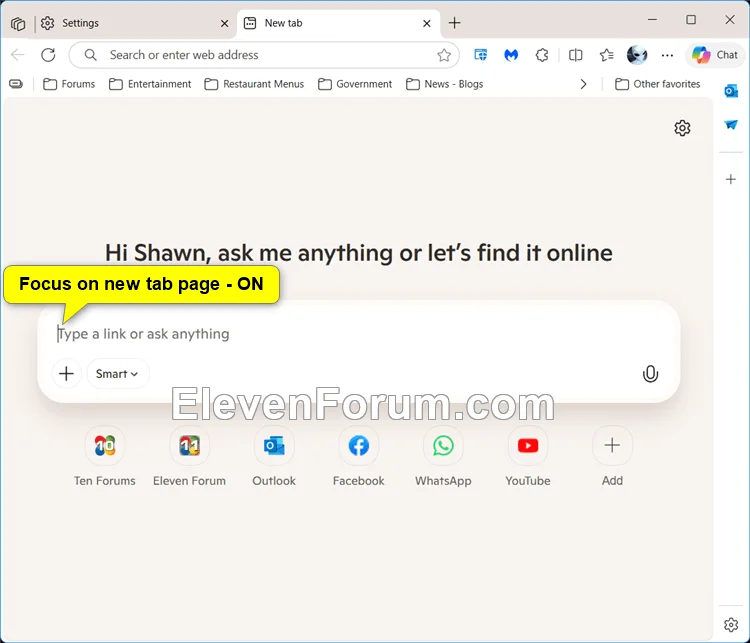Open the Entertainment favorites folder
Viewport: 750px width, 643px height.
[150, 84]
